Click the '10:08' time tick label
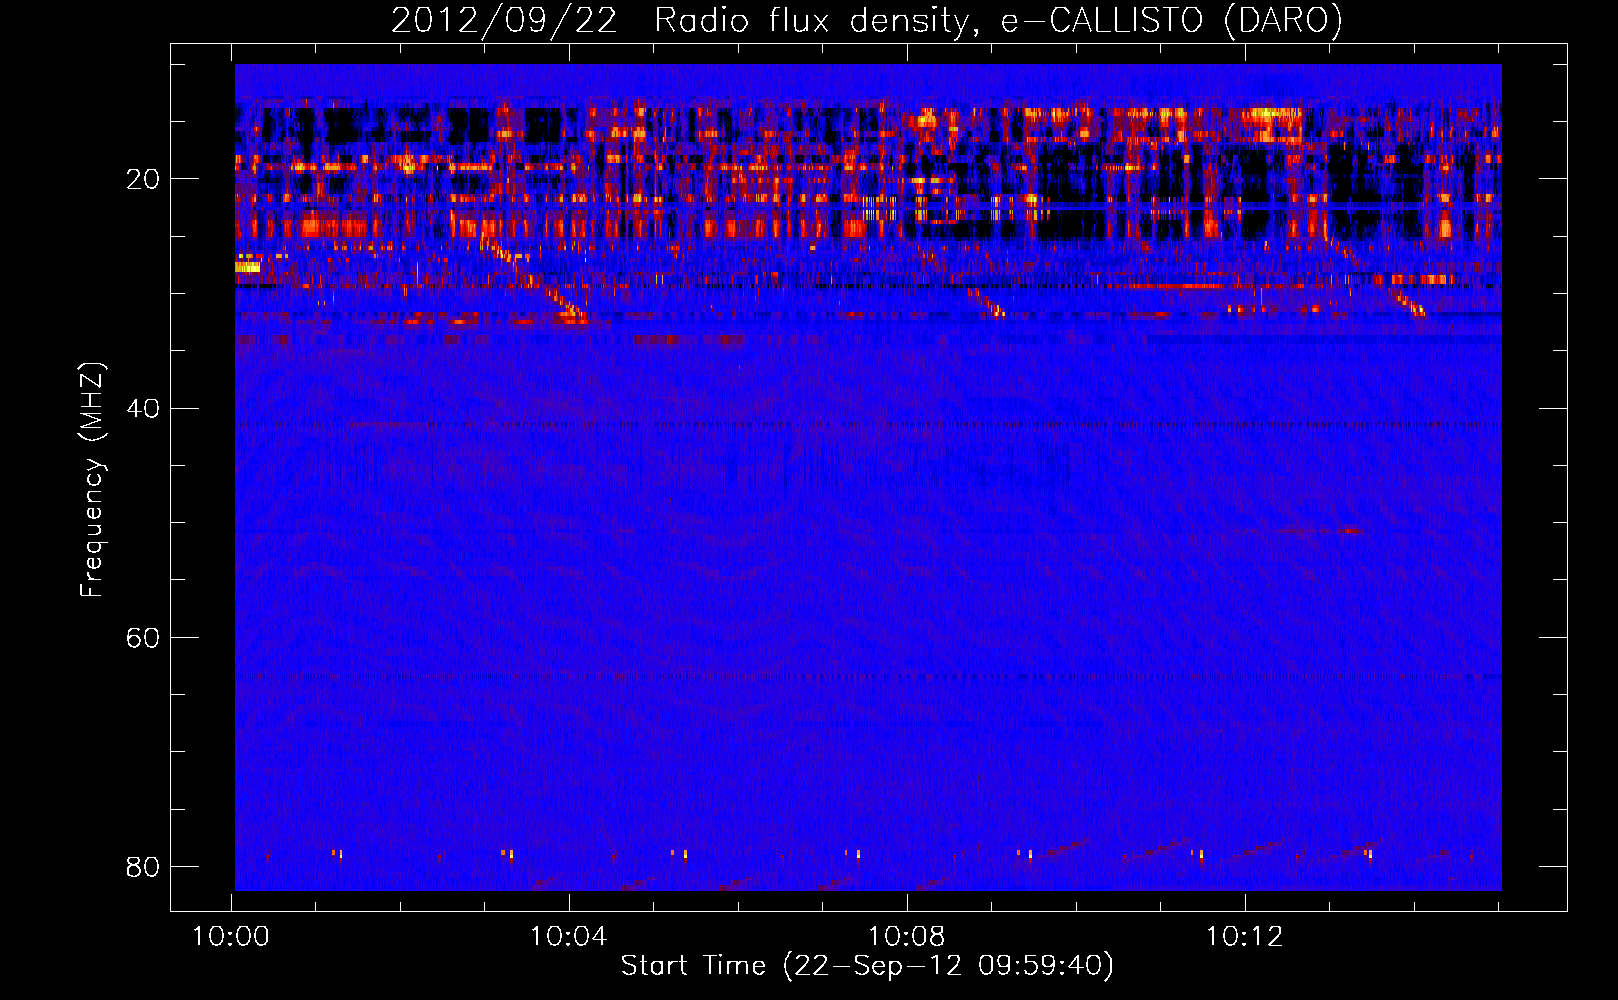The height and width of the screenshot is (1000, 1618). click(x=907, y=937)
